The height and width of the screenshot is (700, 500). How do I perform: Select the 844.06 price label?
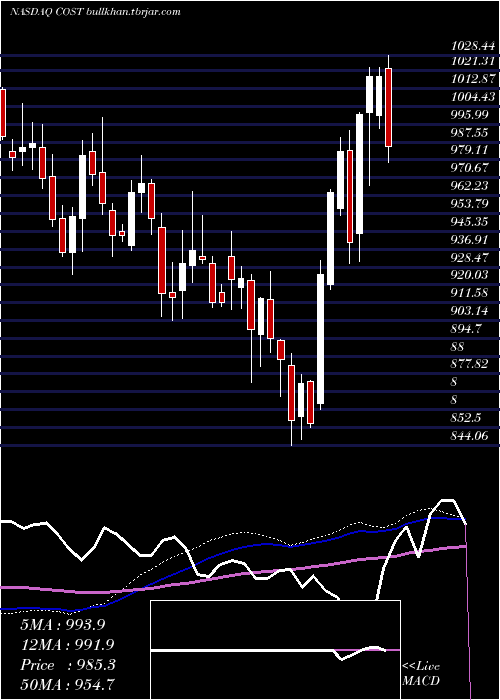pyautogui.click(x=470, y=436)
